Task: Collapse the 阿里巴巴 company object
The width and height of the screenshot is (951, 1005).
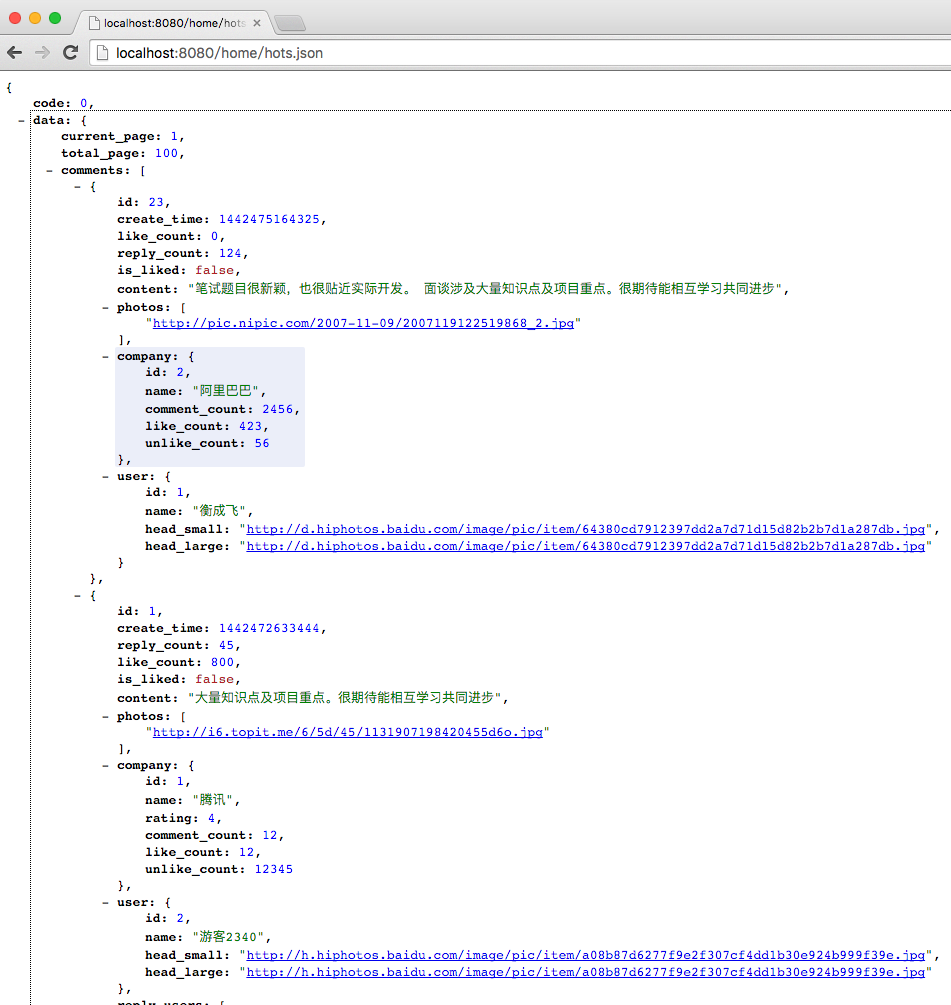Action: (106, 356)
